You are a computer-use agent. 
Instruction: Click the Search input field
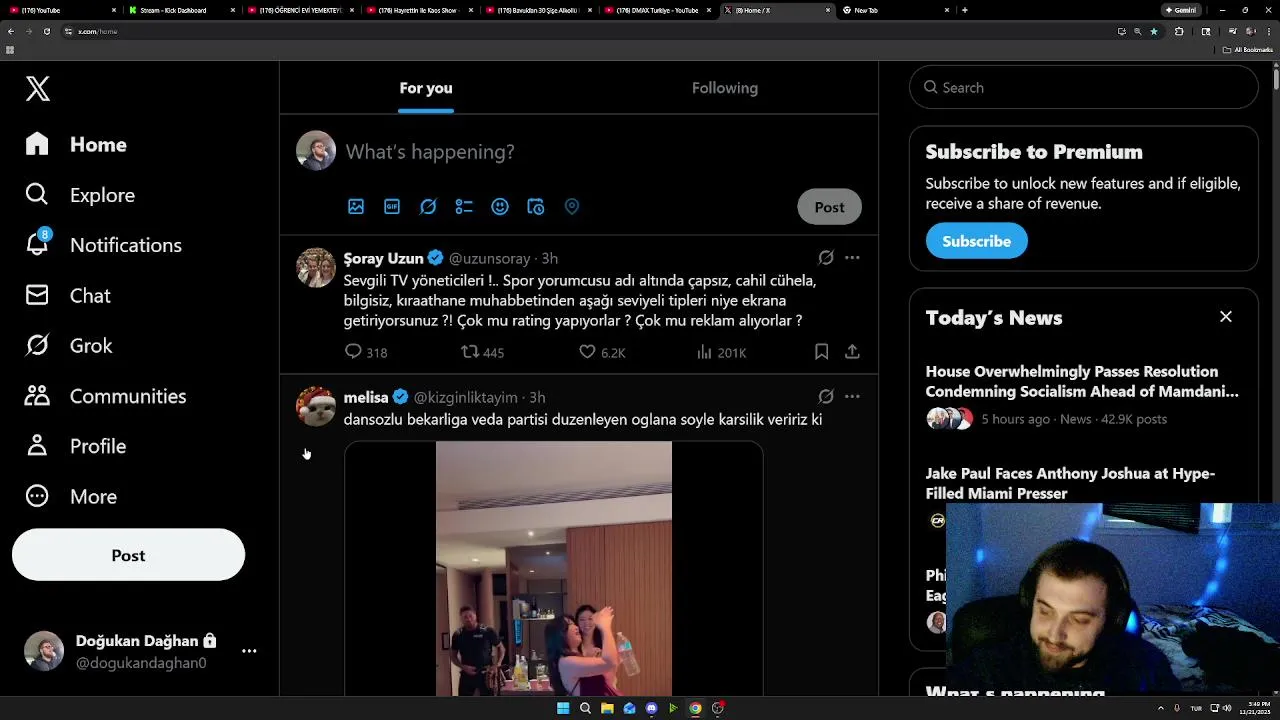[x=1083, y=88]
